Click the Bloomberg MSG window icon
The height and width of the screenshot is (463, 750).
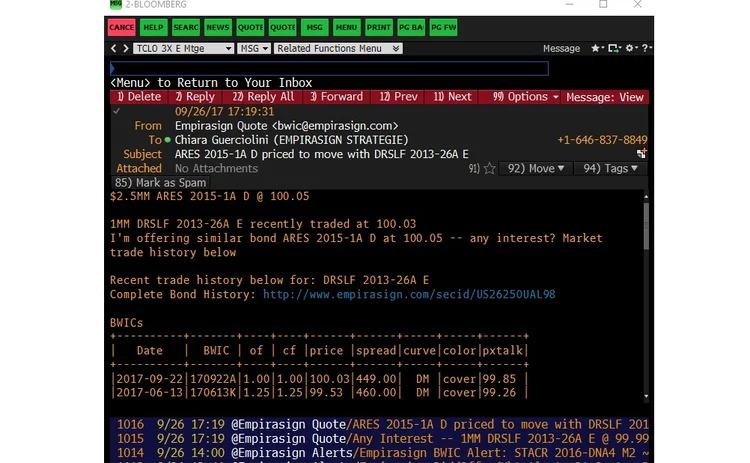(116, 4)
